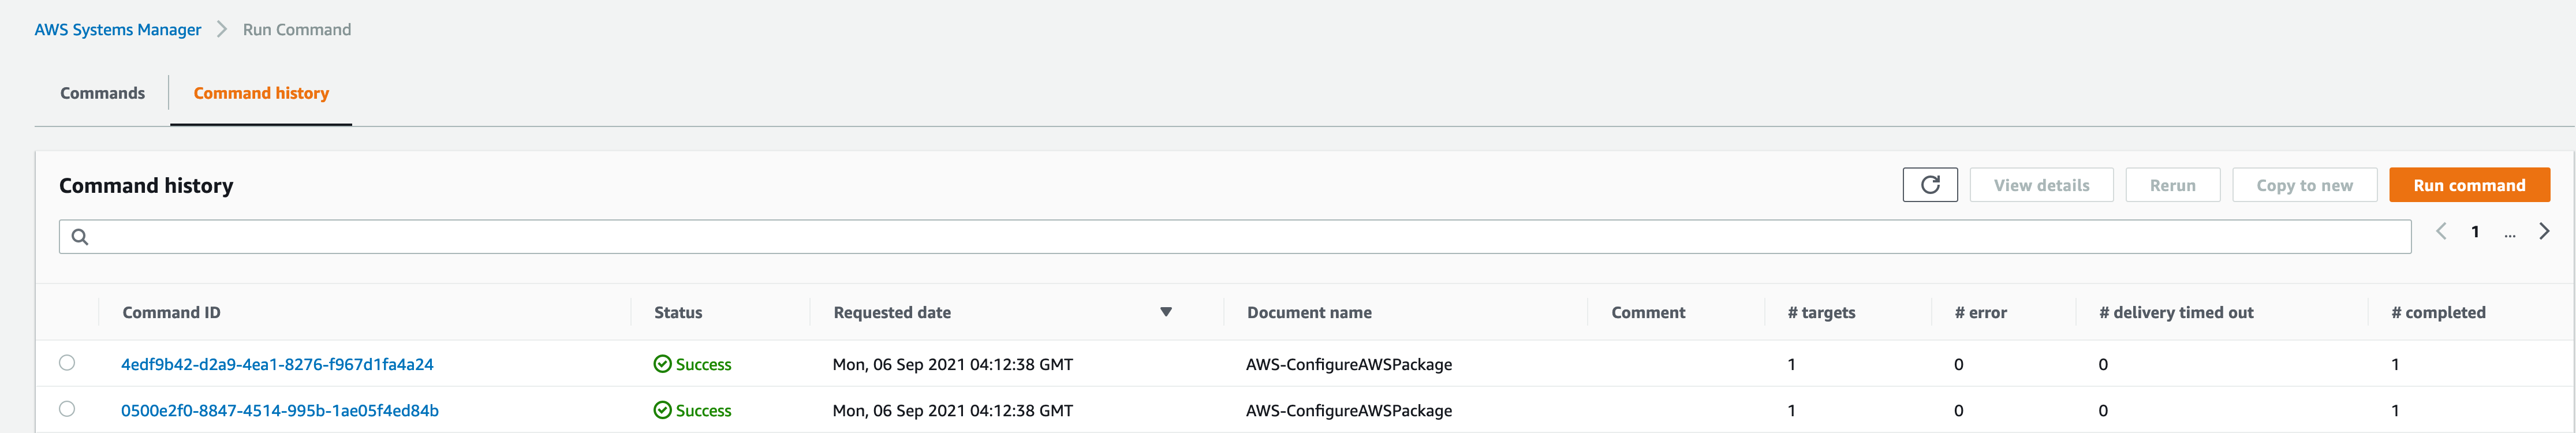This screenshot has width=2576, height=433.
Task: Switch to the Commands tab
Action: pos(102,93)
